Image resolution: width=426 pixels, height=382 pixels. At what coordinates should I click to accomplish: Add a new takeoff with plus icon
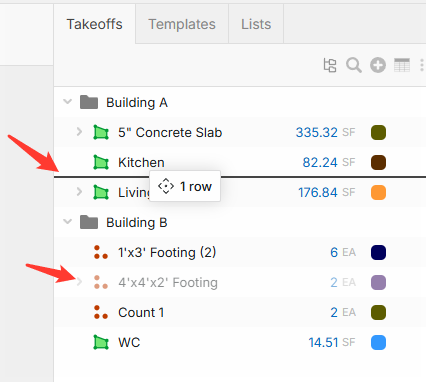(x=378, y=65)
